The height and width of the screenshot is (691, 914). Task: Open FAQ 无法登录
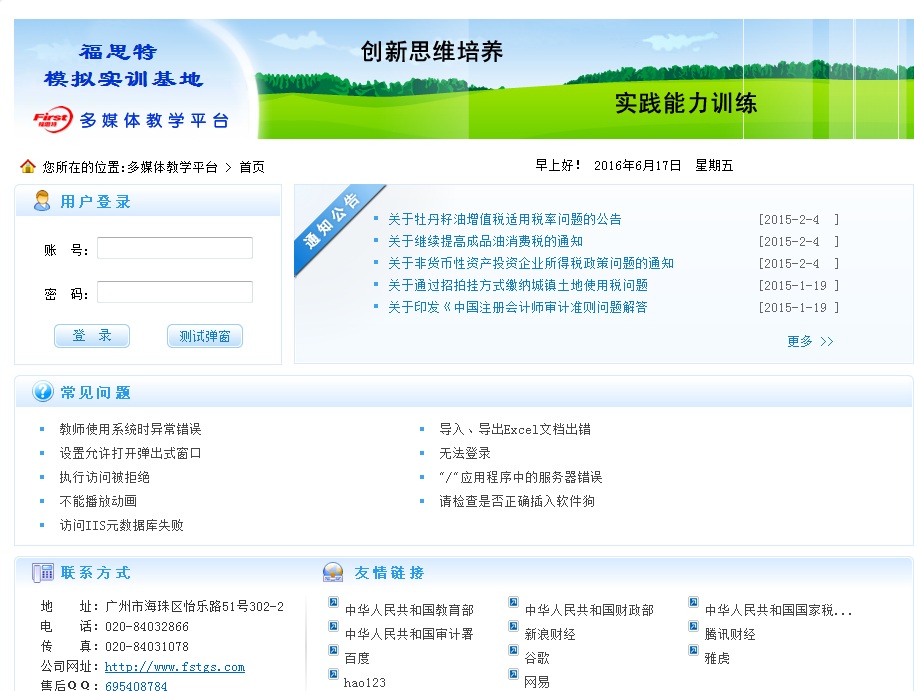pyautogui.click(x=465, y=453)
